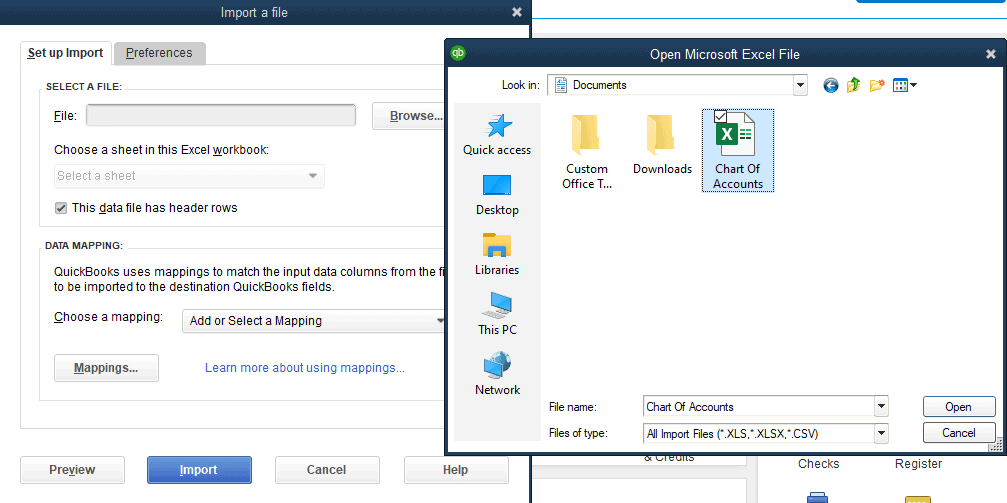Click the Mappings button
1007x503 pixels.
106,368
